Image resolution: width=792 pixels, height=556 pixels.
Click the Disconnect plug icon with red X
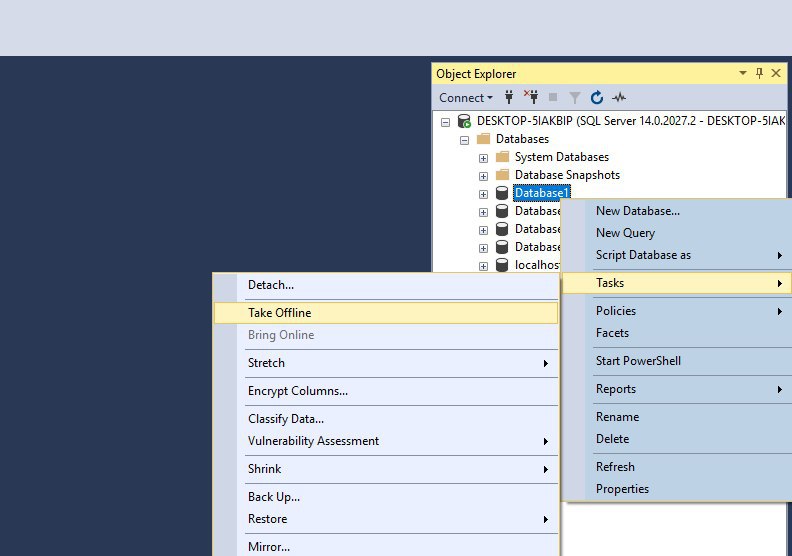click(x=531, y=97)
